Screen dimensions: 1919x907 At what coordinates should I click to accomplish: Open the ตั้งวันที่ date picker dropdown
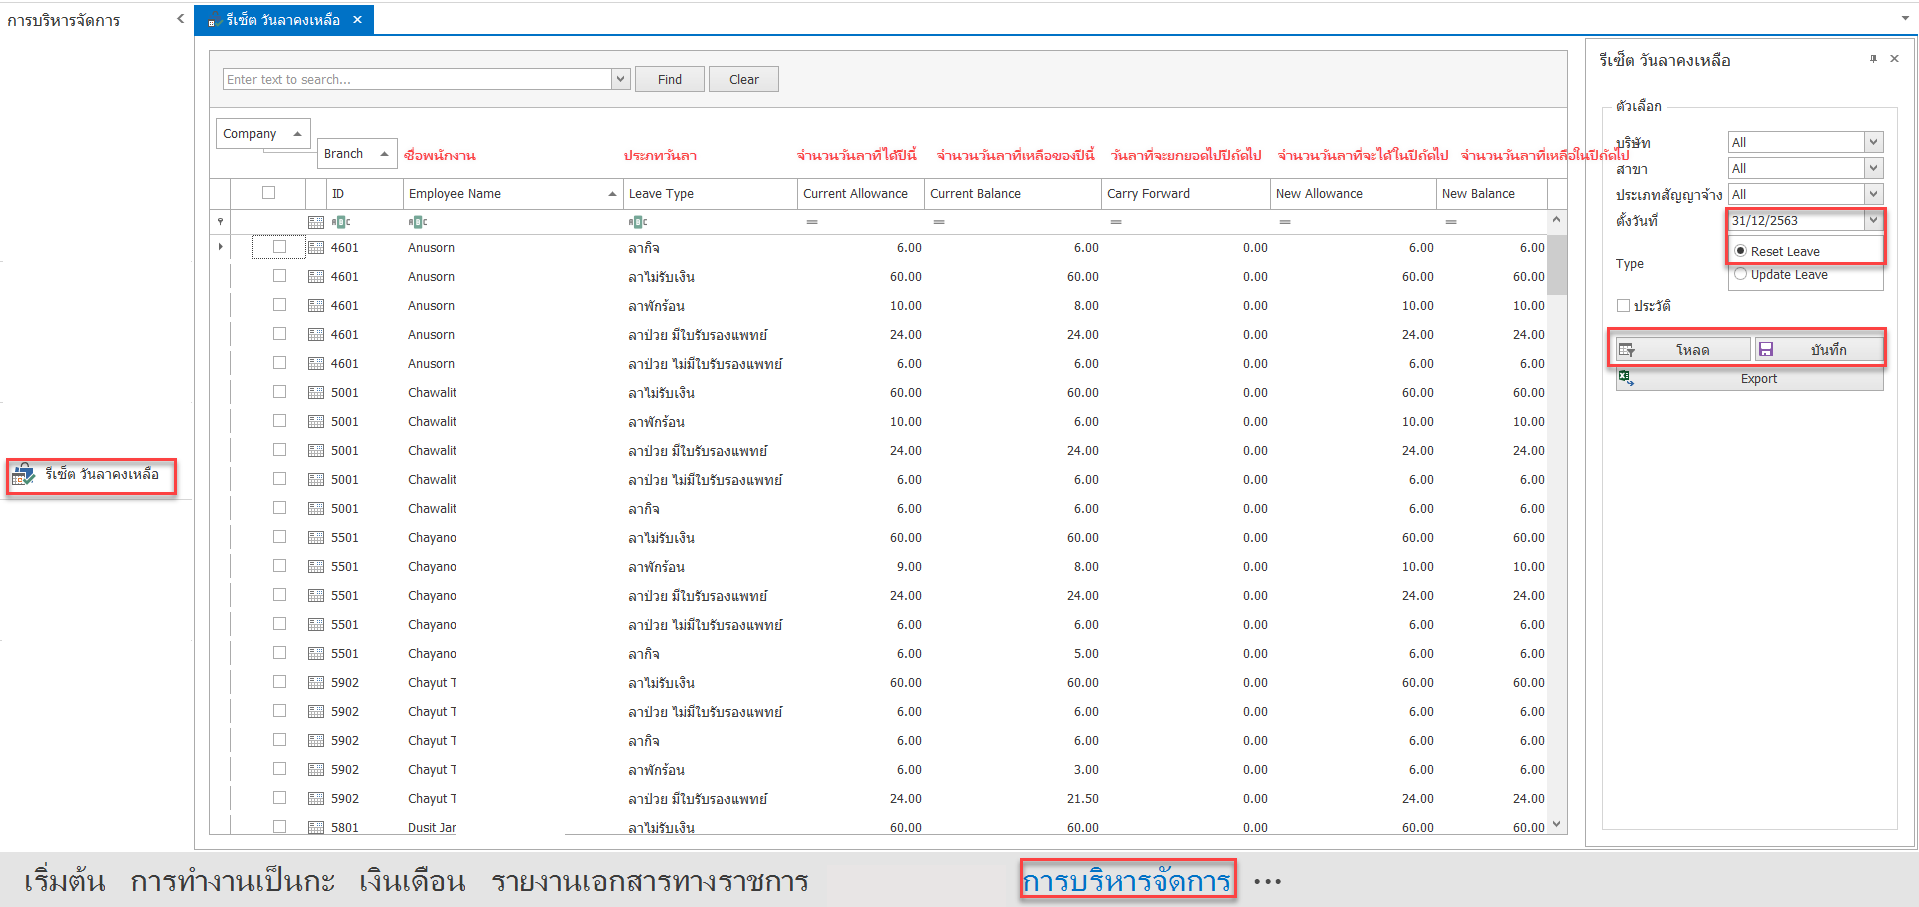tap(1873, 220)
